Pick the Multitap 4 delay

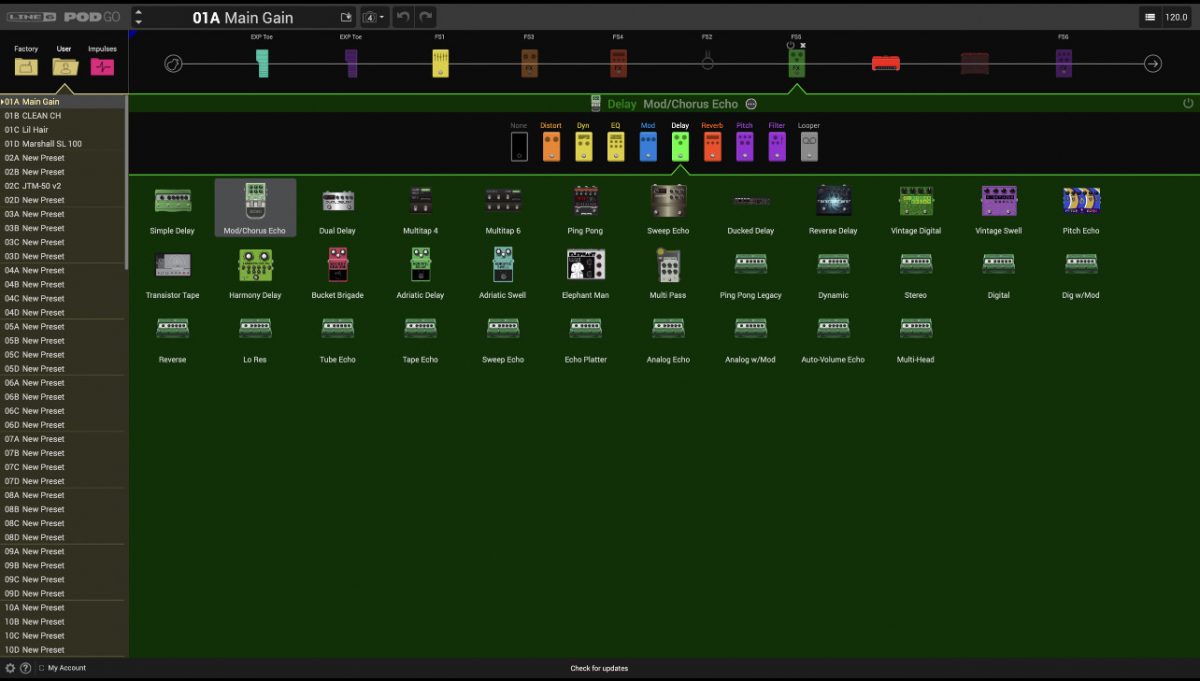pos(420,210)
